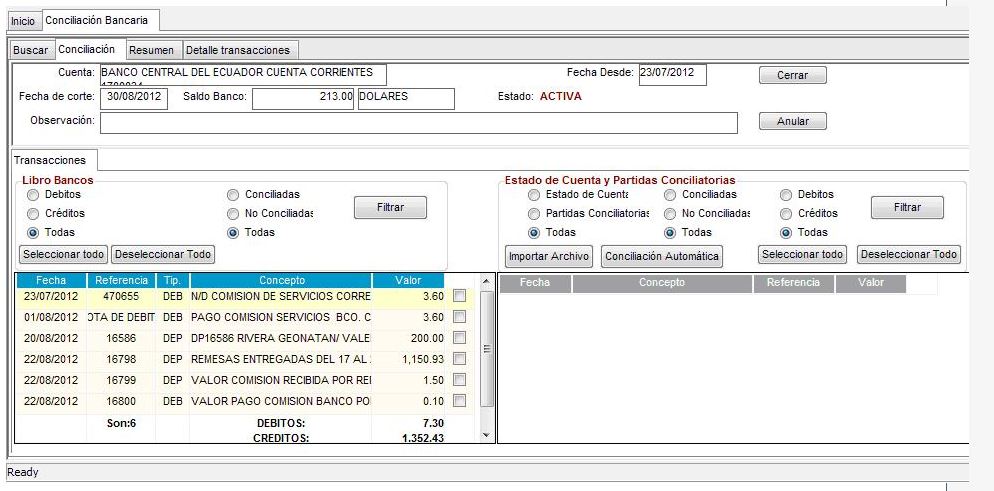
Task: Click Concepto header in Estado de Cuenta table
Action: 662,283
